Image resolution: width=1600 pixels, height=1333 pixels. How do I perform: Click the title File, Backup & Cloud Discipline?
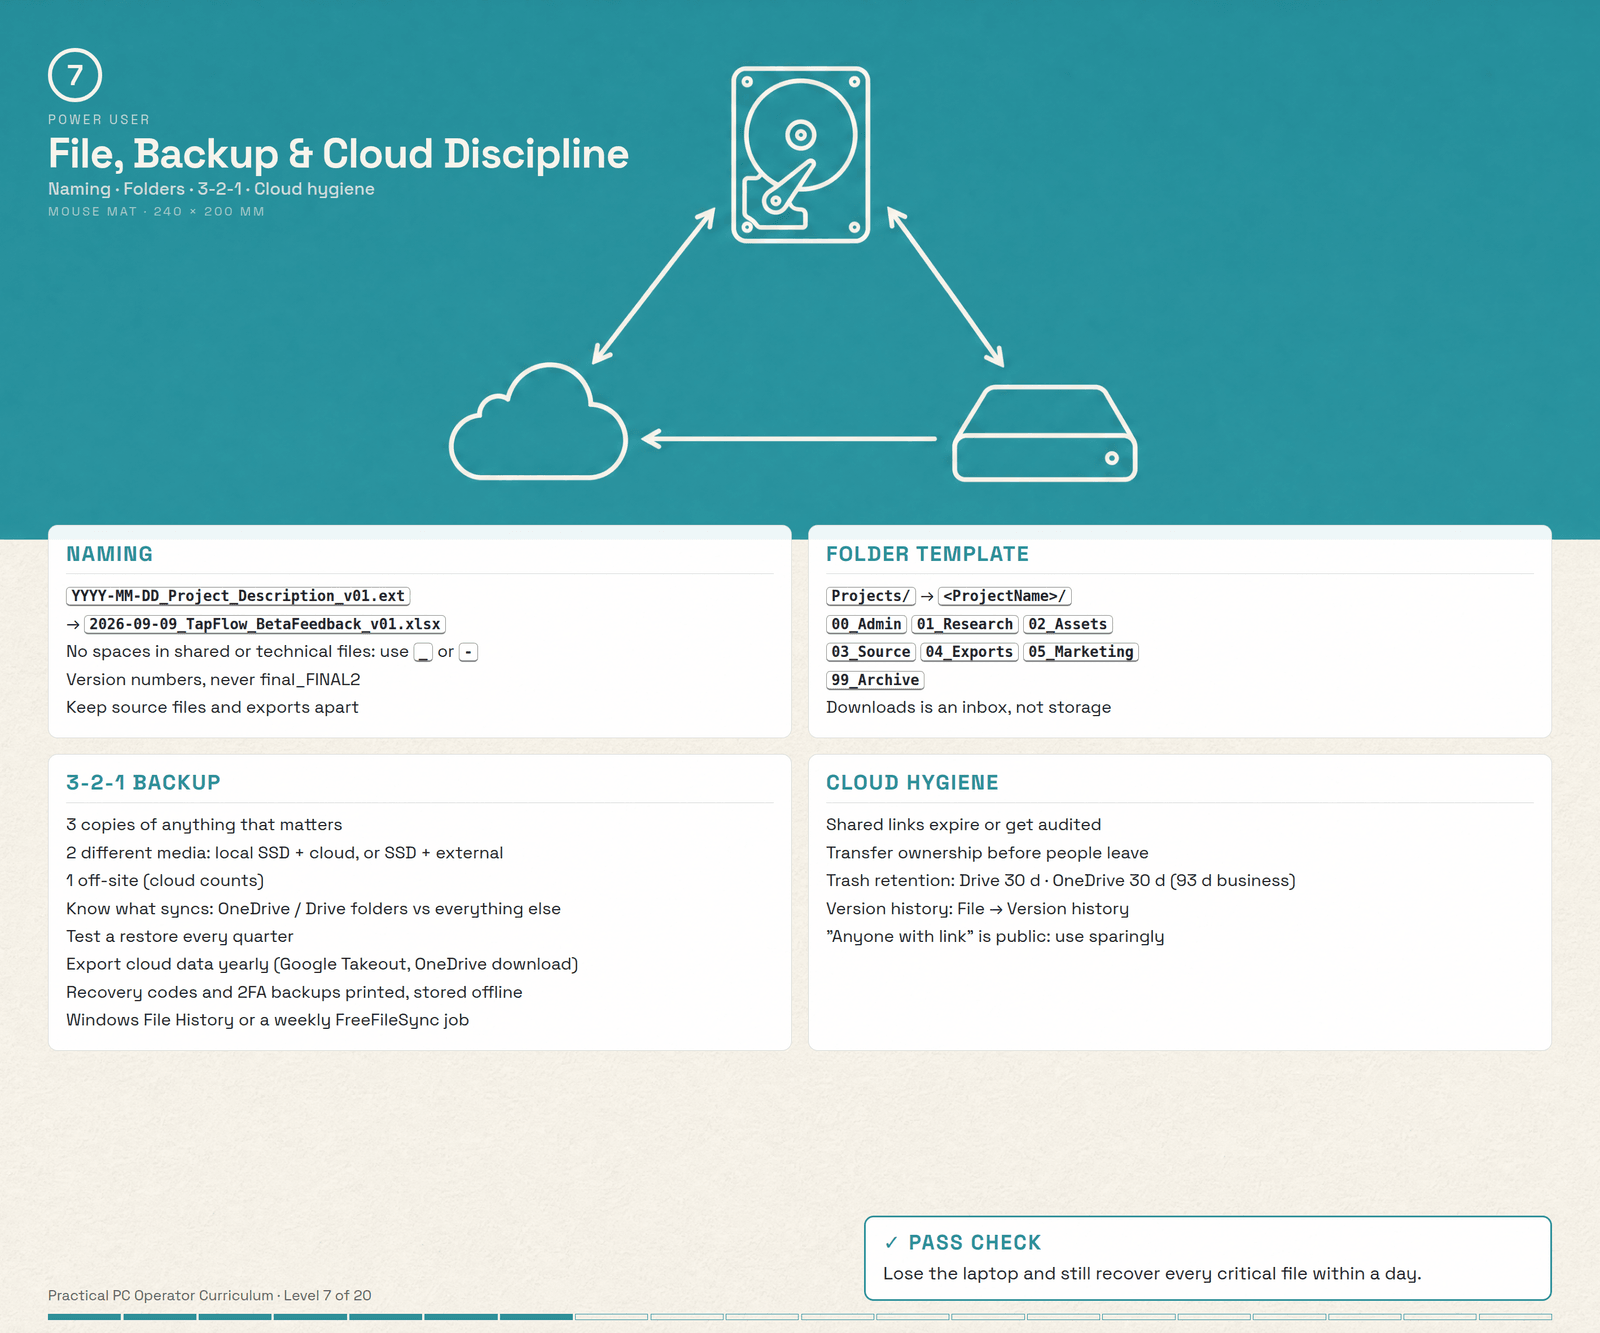(x=338, y=154)
